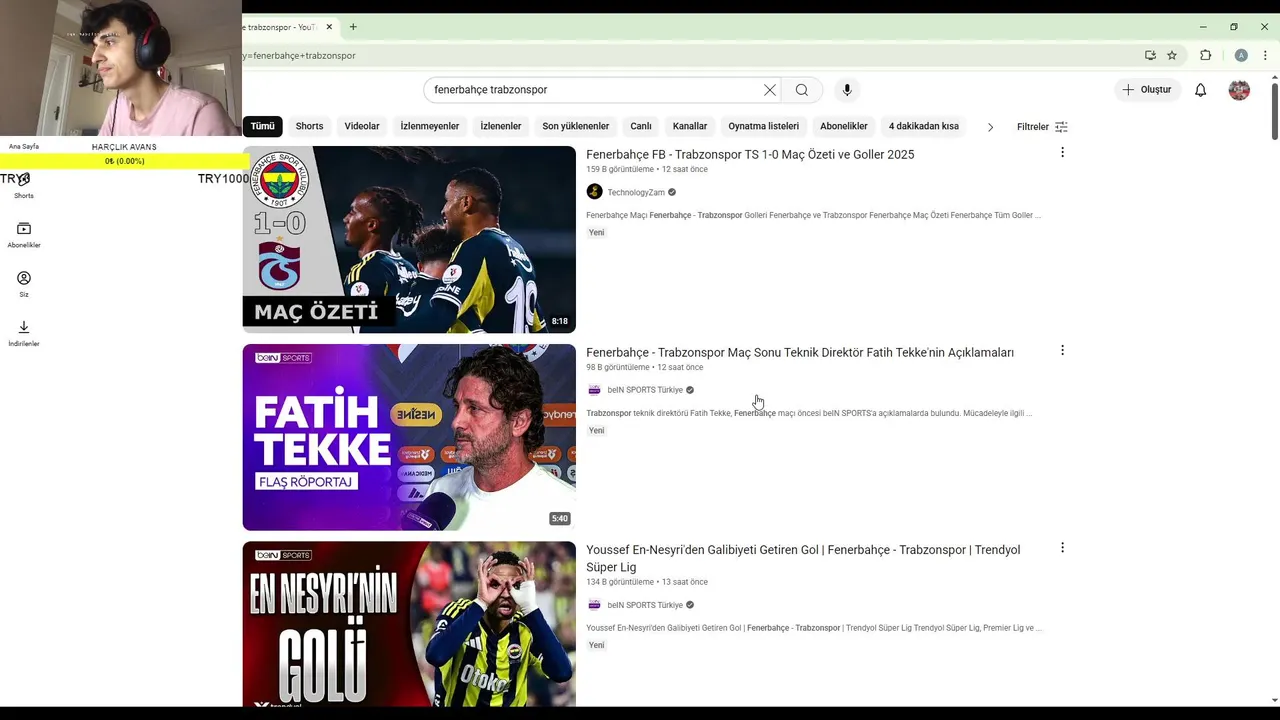1280x720 pixels.
Task: Click '134 B görüntüleme' view count text
Action: pyautogui.click(x=620, y=582)
